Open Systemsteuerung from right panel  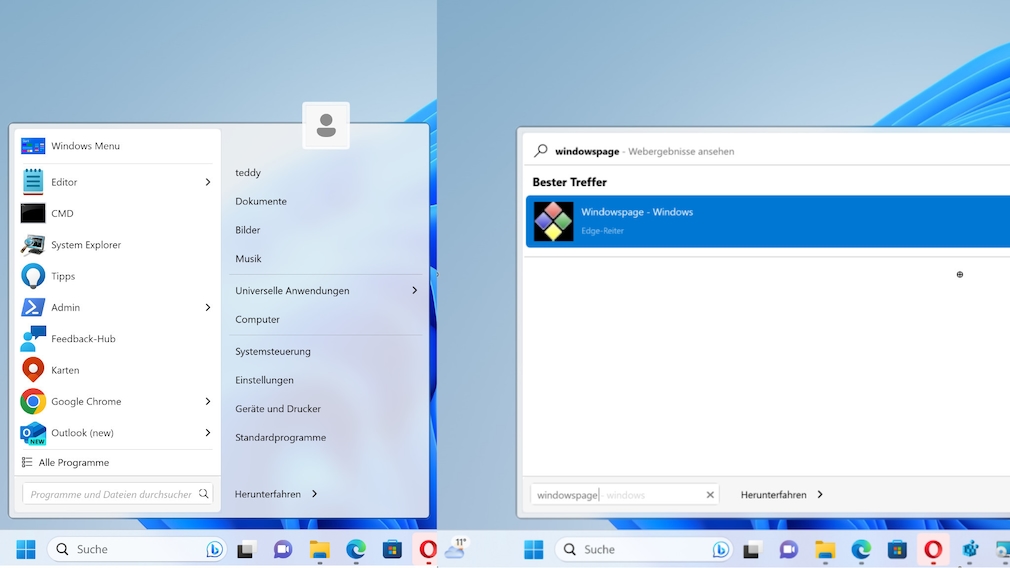(x=273, y=352)
